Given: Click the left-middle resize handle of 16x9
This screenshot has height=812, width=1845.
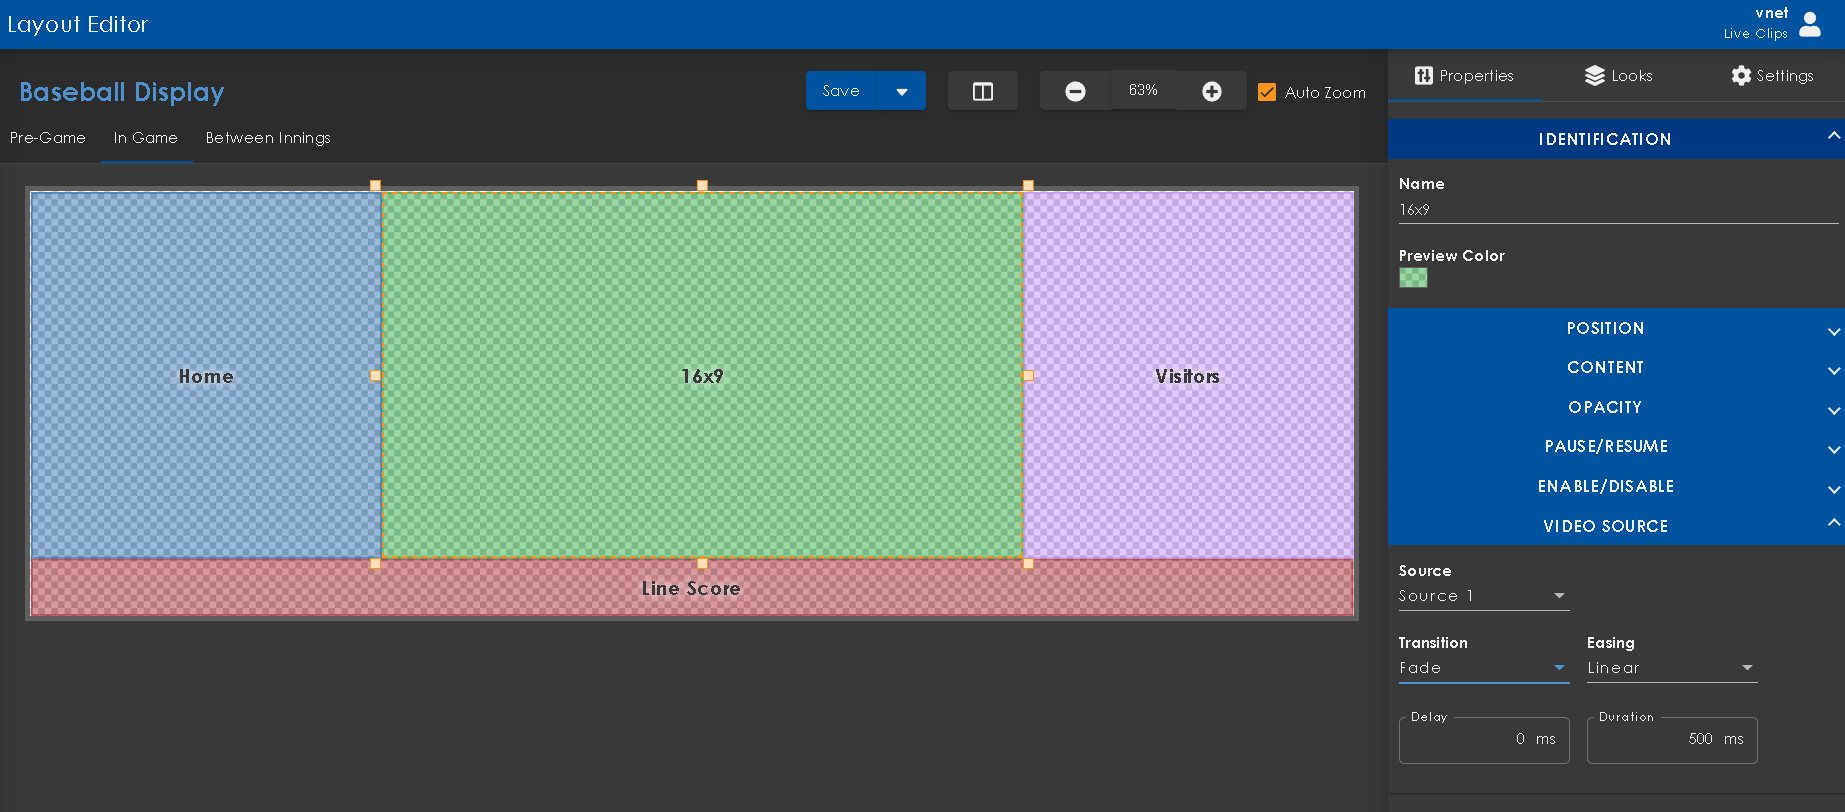Looking at the screenshot, I should [x=375, y=376].
